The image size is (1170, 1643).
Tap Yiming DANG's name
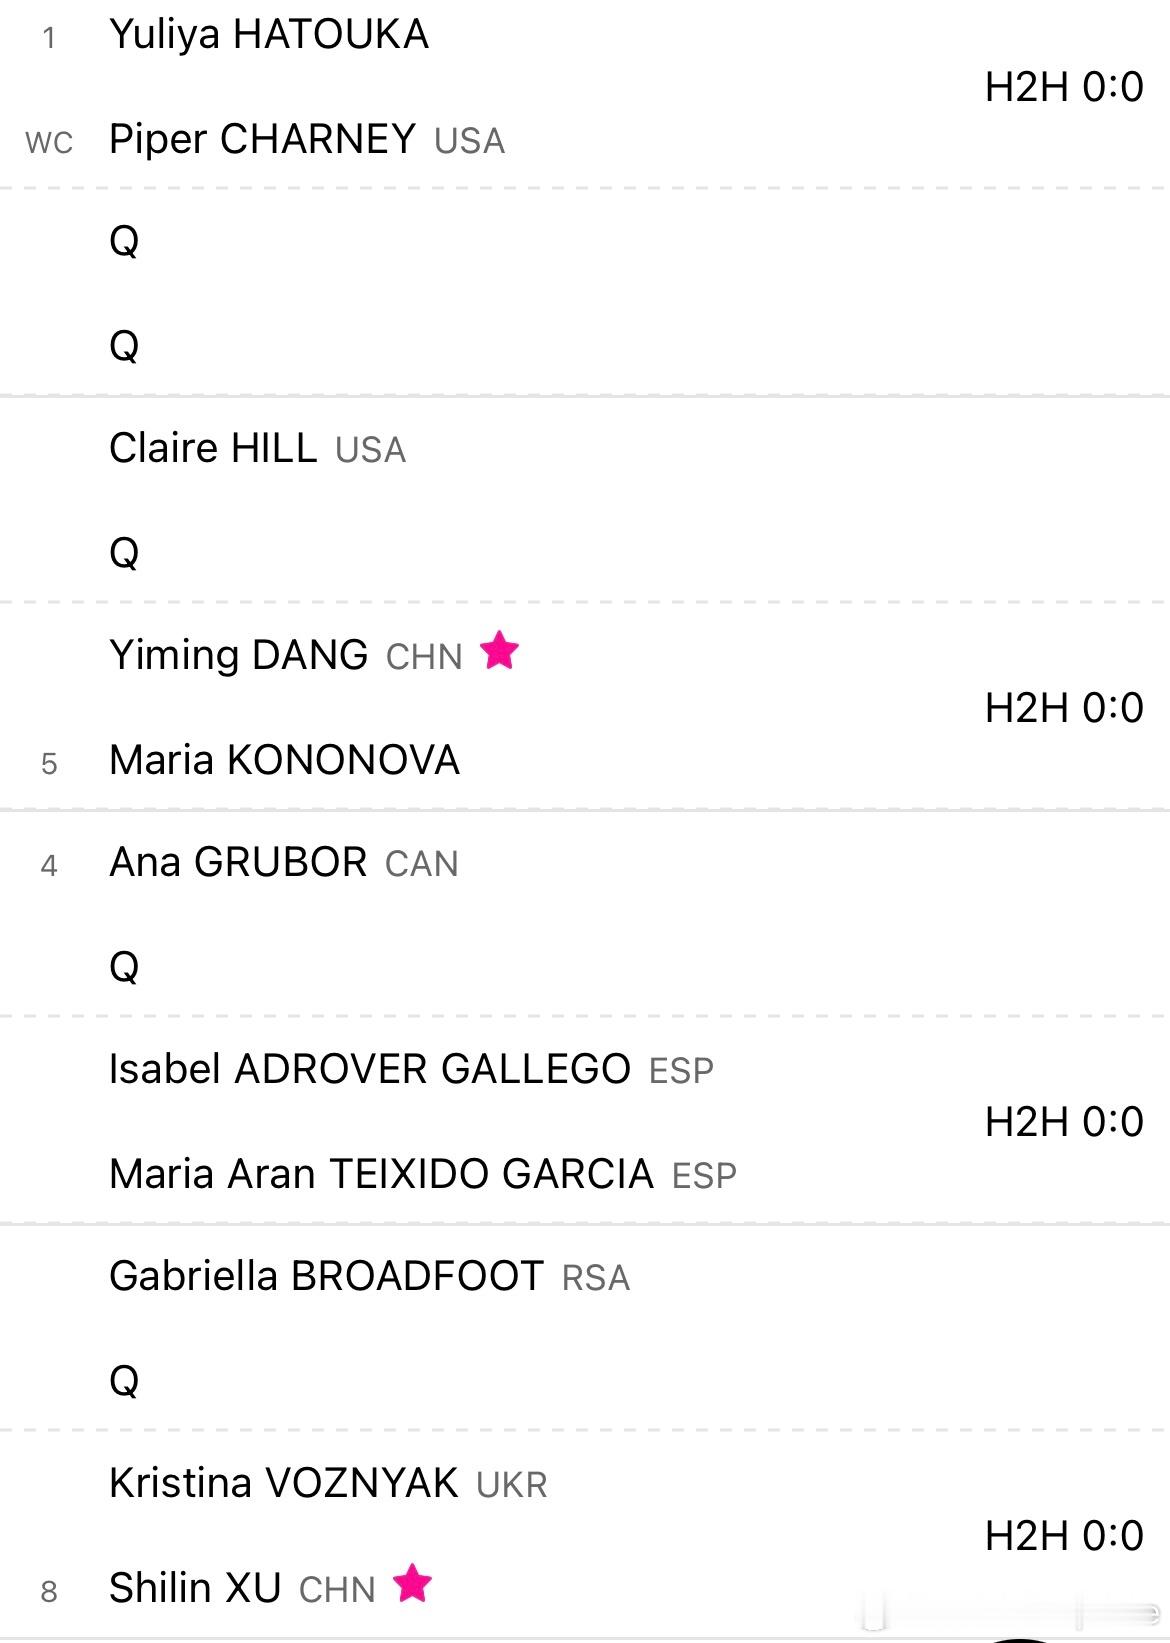[239, 656]
